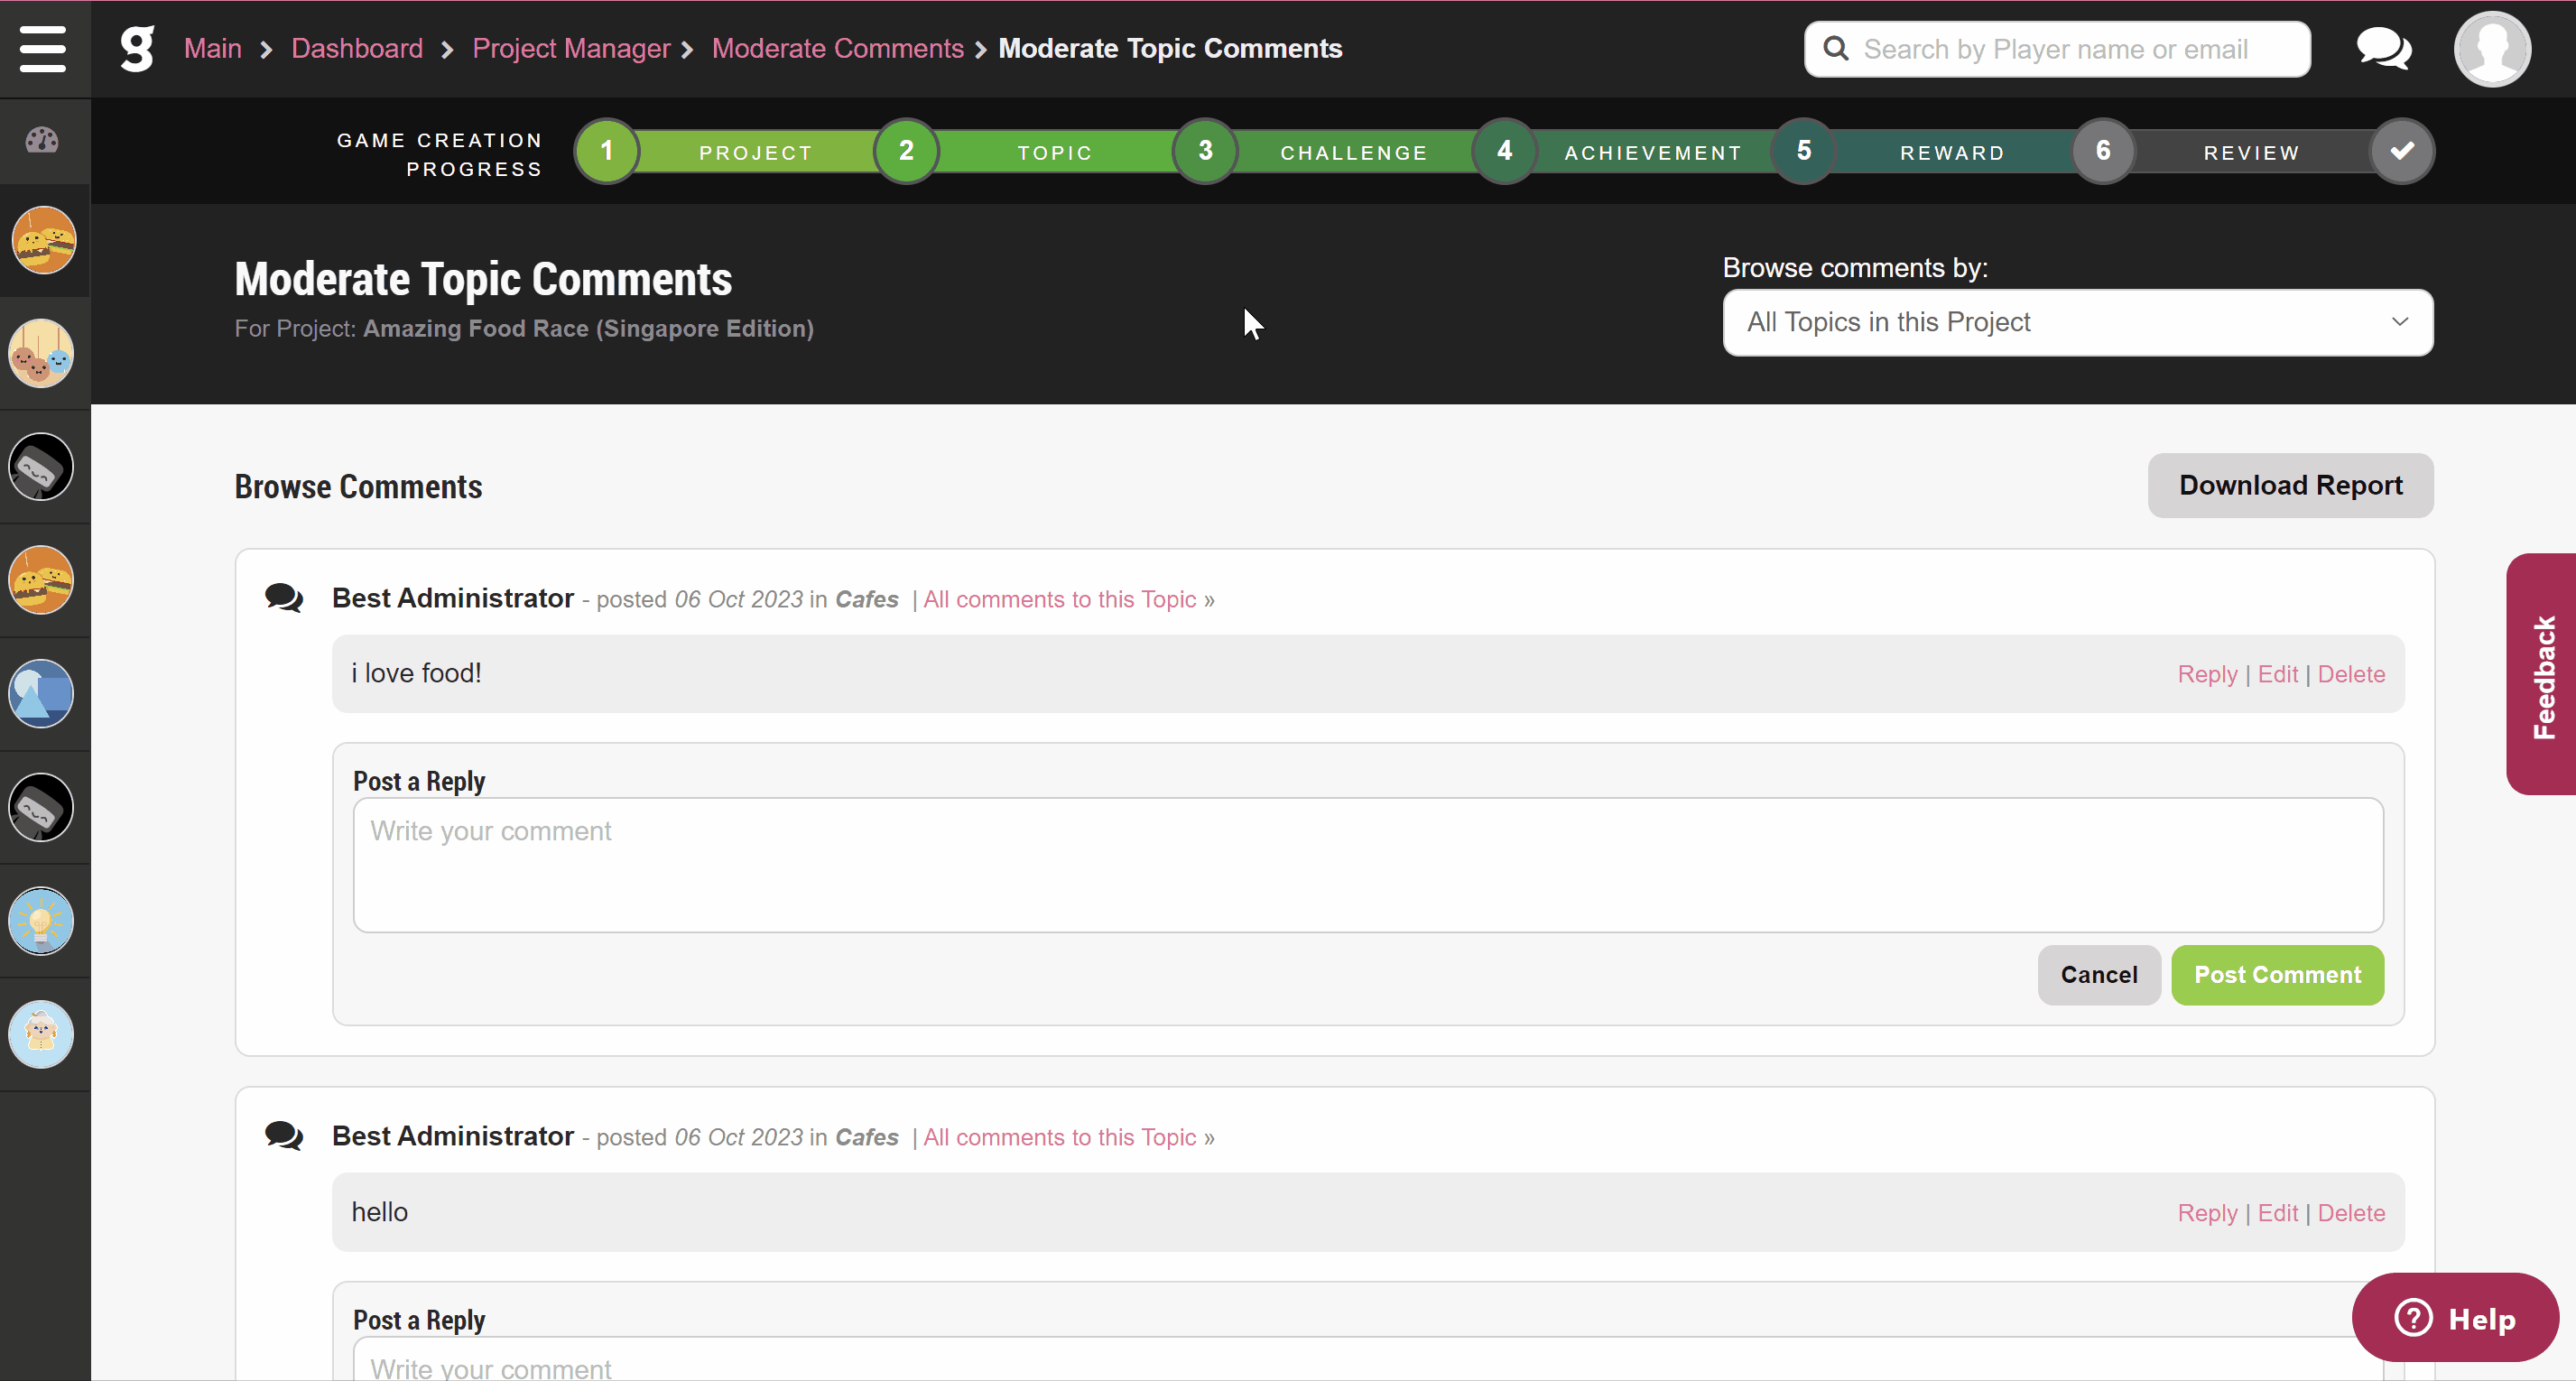Image resolution: width=2576 pixels, height=1381 pixels.
Task: Open the Help question mark button
Action: (2455, 1318)
